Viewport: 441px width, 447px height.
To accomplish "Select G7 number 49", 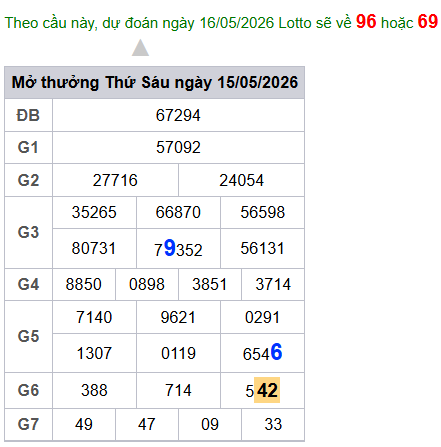I will pos(83,424).
